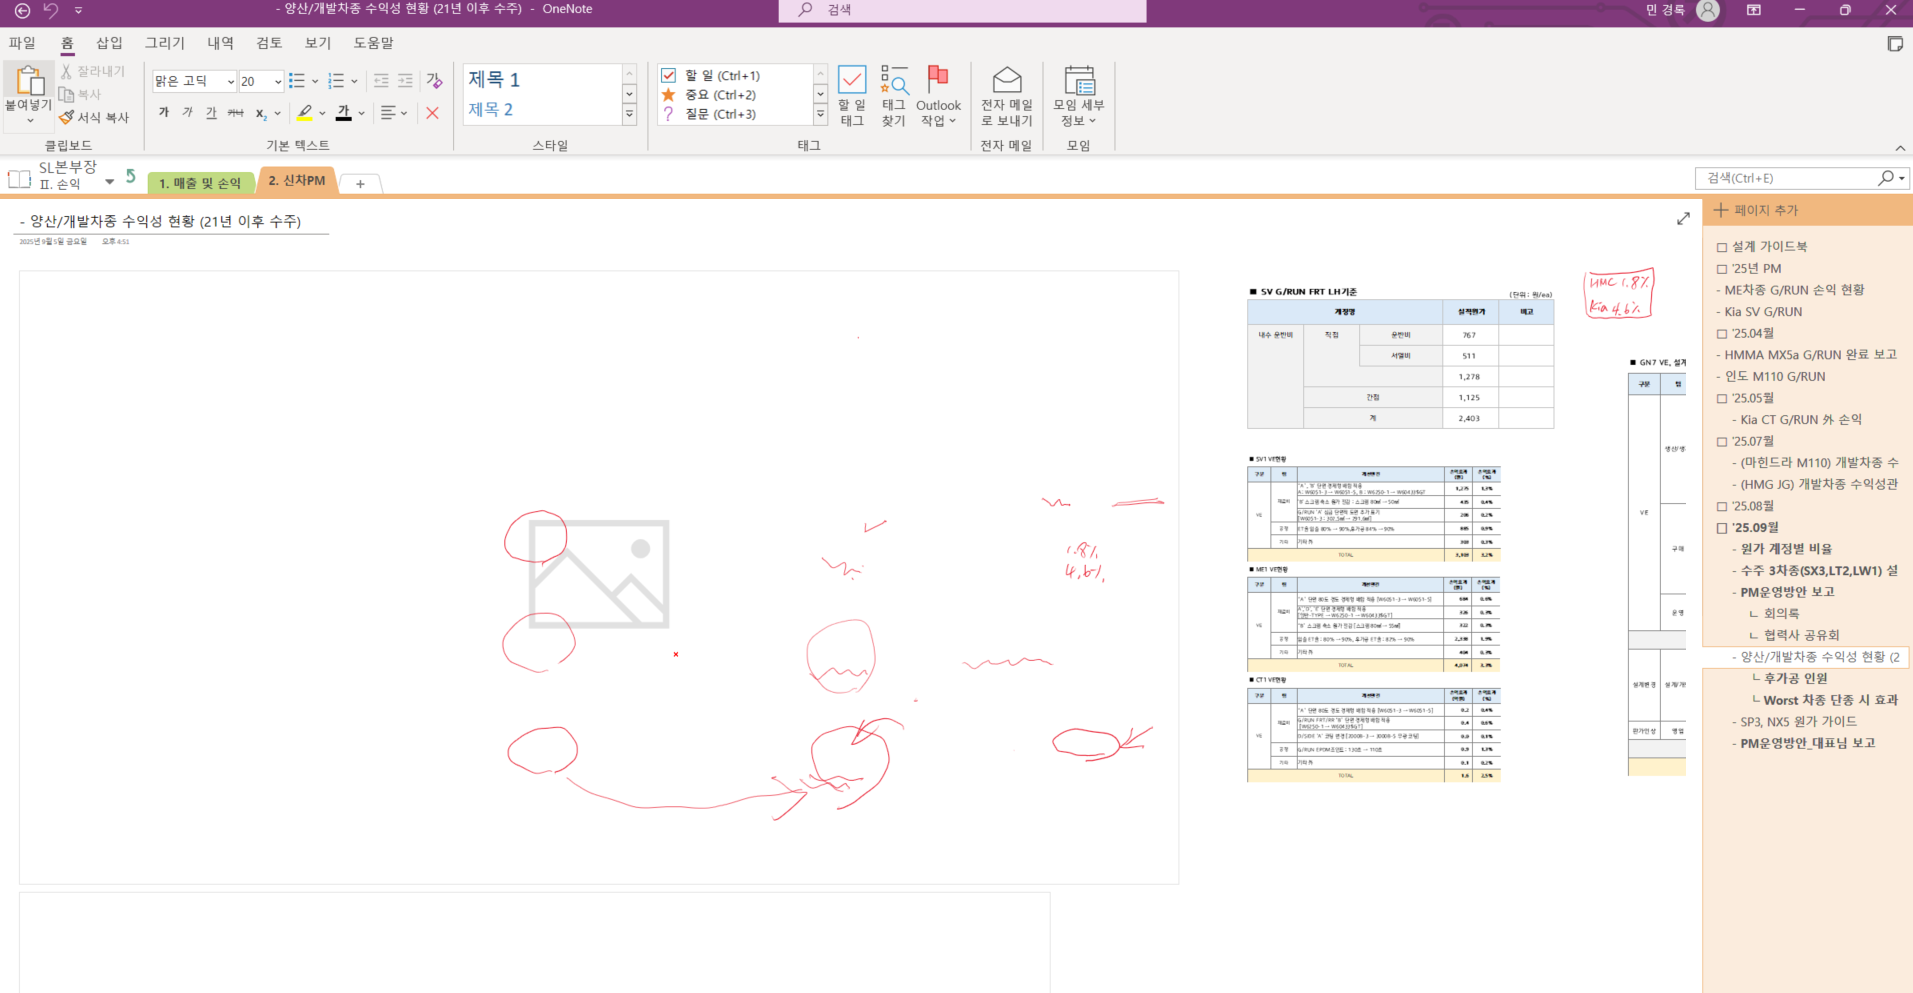Click the bulleted list icon
This screenshot has height=993, width=1913.
tap(297, 81)
